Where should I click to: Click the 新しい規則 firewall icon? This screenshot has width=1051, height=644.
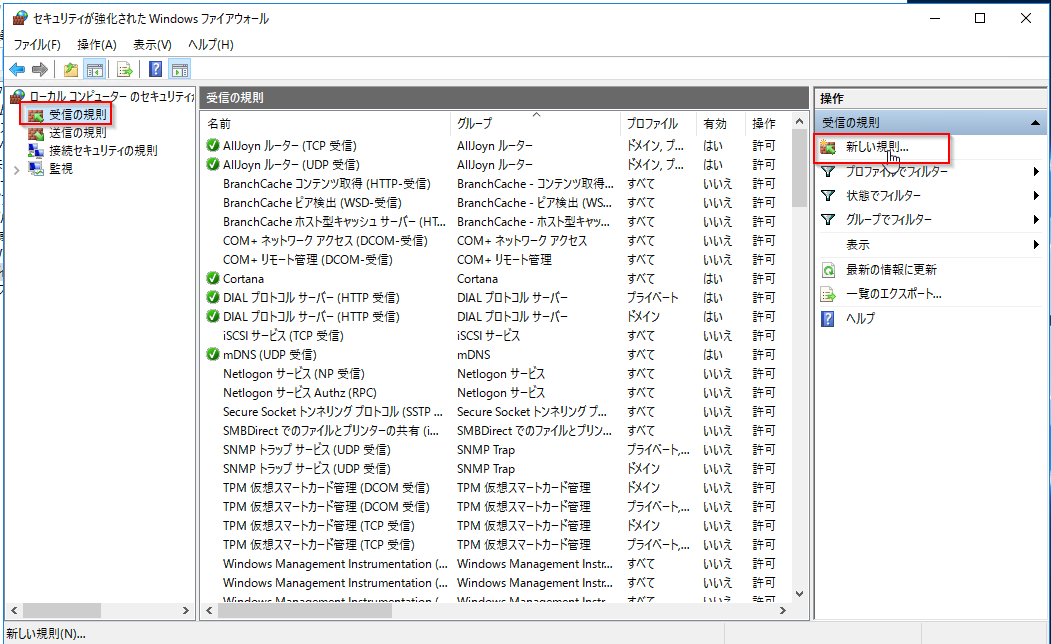point(828,147)
